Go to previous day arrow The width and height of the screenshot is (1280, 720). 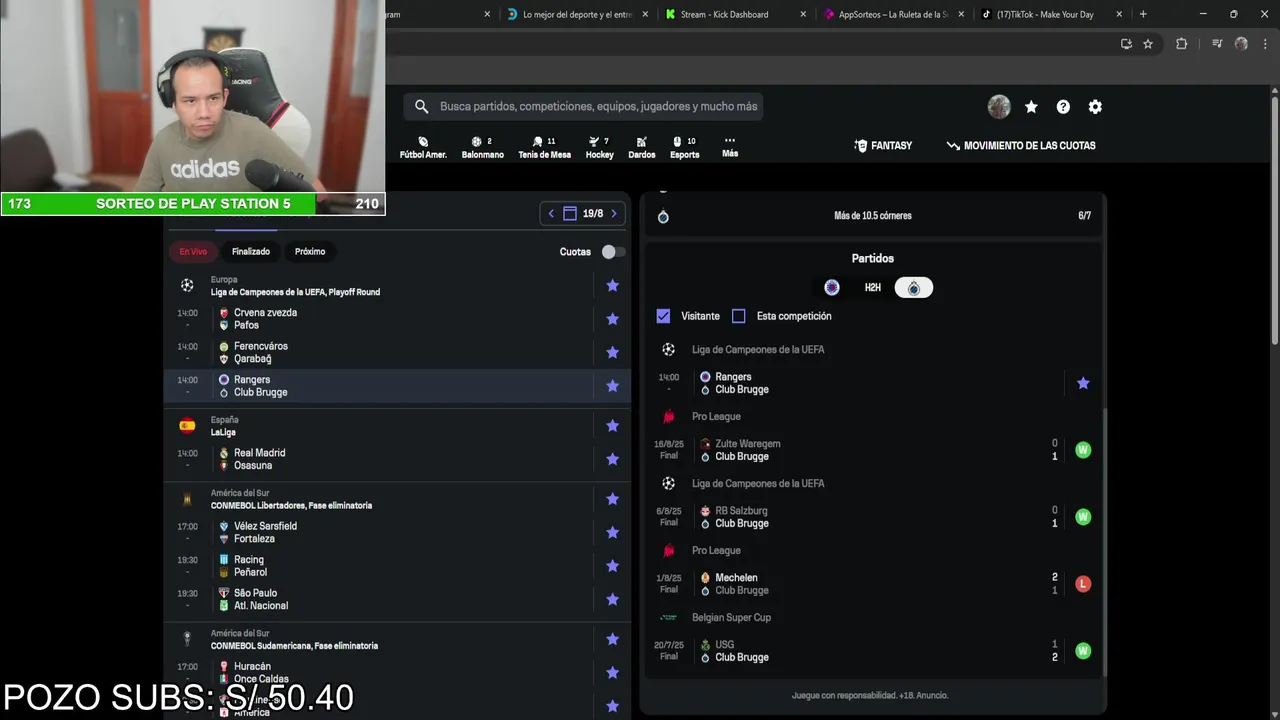point(551,213)
